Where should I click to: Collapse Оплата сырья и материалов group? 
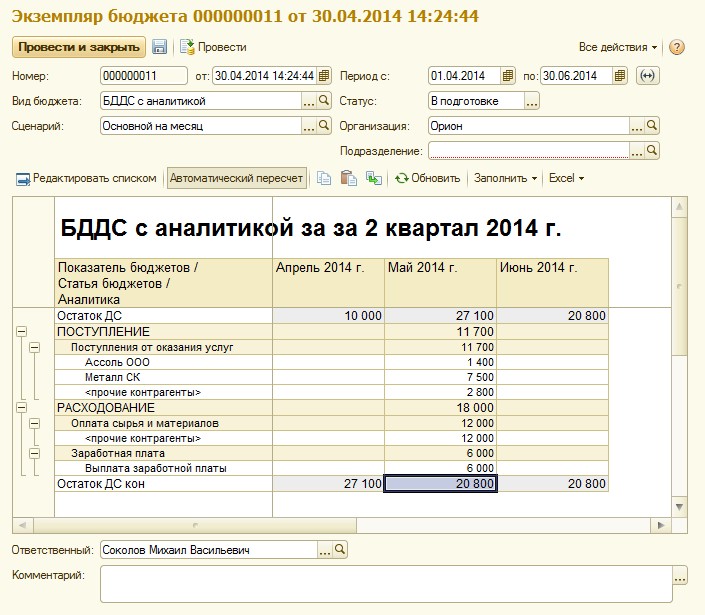(x=35, y=423)
